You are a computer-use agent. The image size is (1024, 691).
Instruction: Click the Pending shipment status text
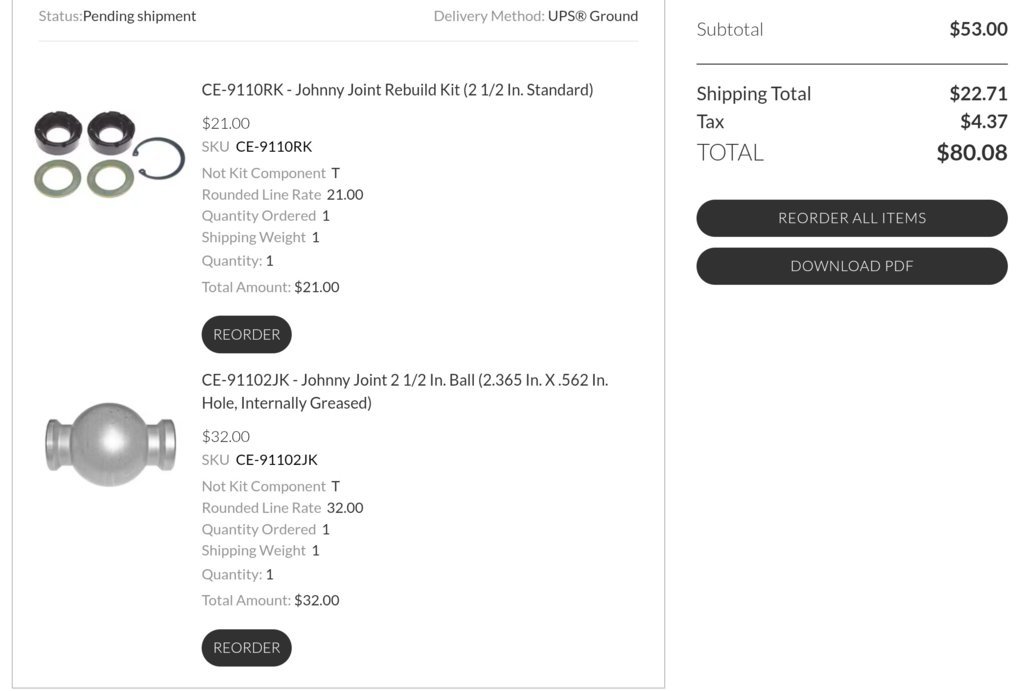click(x=139, y=16)
